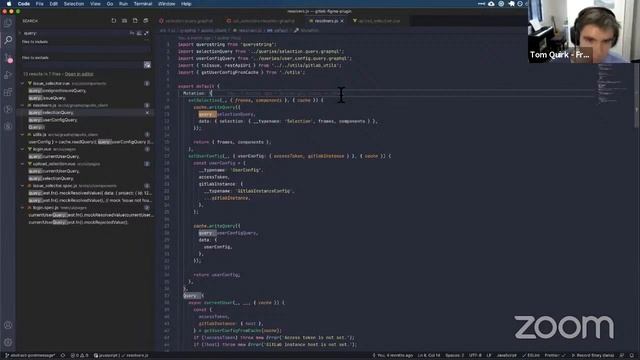Open errors and warnings in status bar
This screenshot has width=640, height=360.
(x=79, y=356)
